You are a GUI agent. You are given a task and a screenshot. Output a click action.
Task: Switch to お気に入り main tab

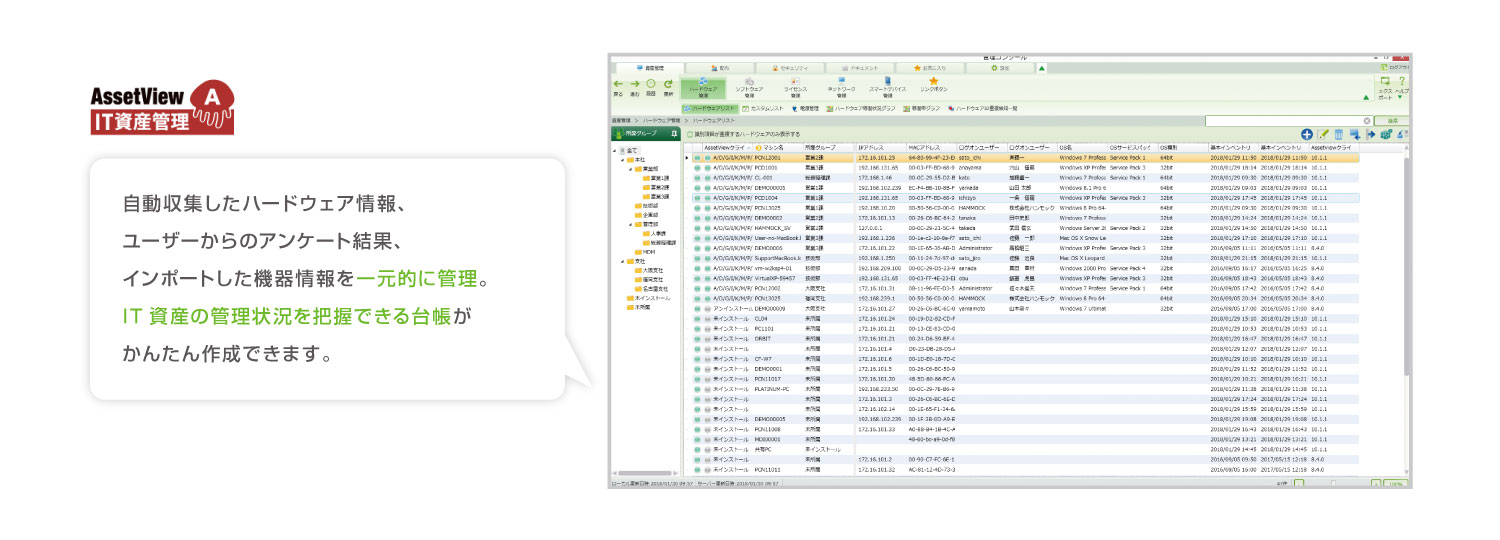(x=932, y=67)
